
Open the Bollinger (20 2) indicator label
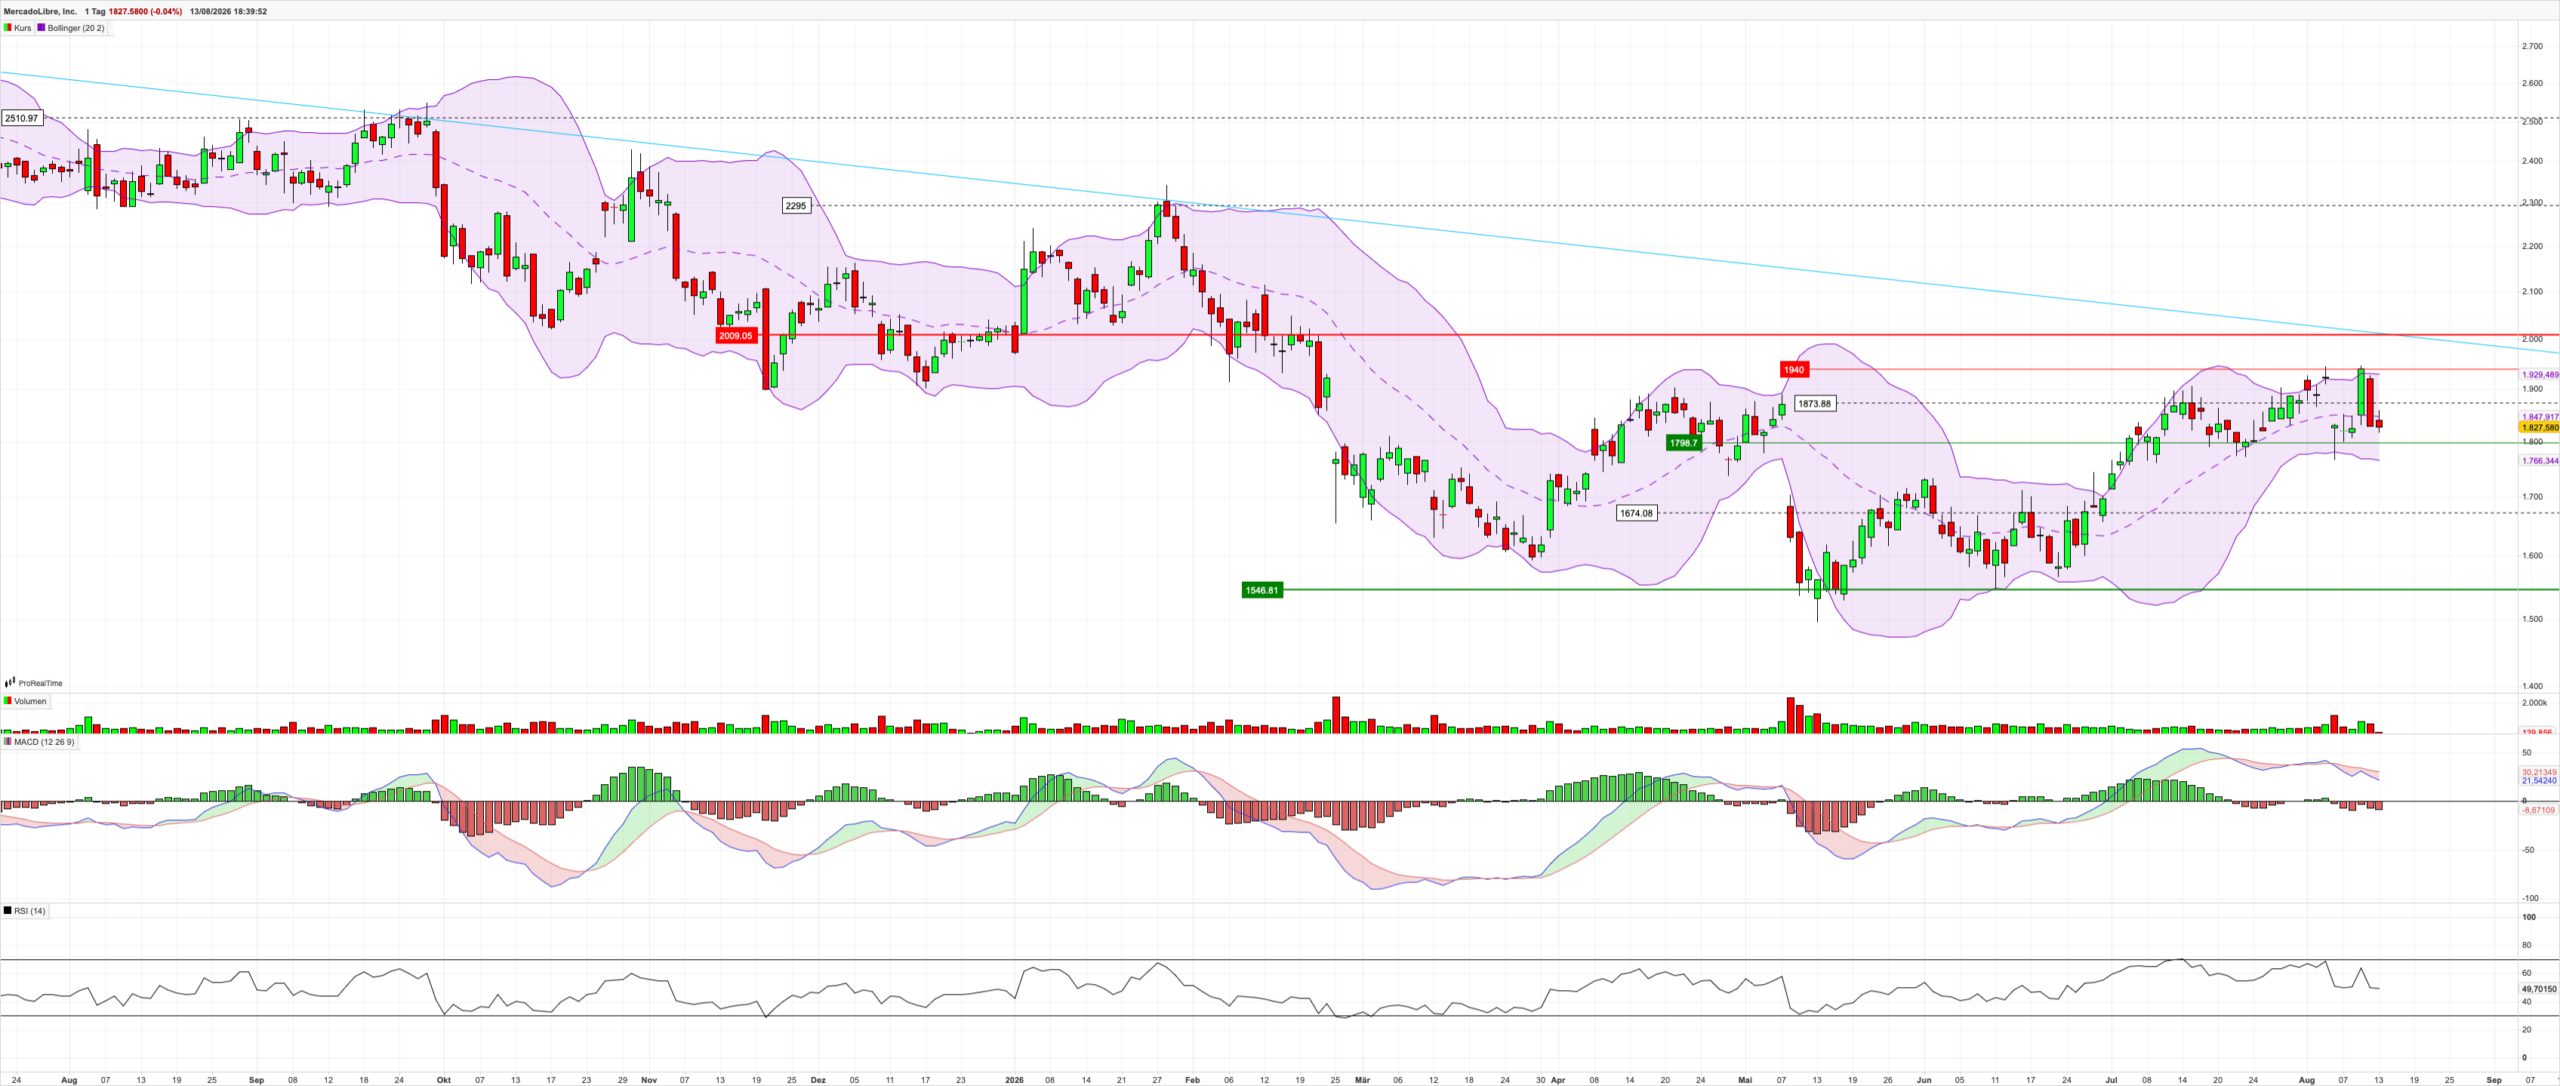pos(76,28)
